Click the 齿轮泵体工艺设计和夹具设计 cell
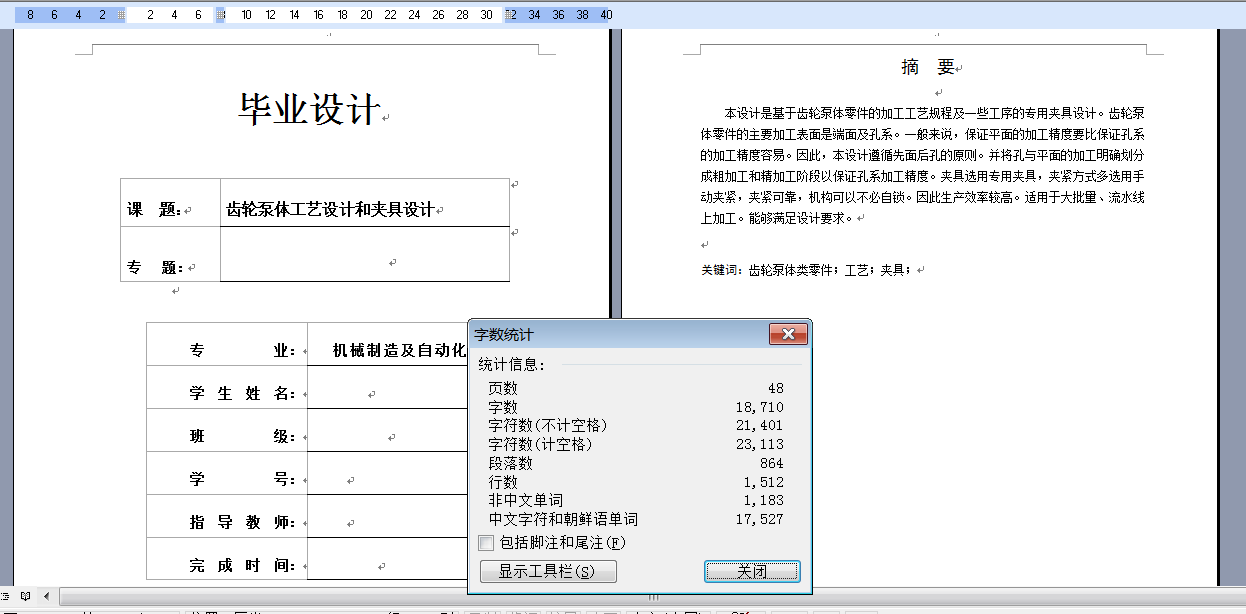The height and width of the screenshot is (614, 1246). point(365,203)
